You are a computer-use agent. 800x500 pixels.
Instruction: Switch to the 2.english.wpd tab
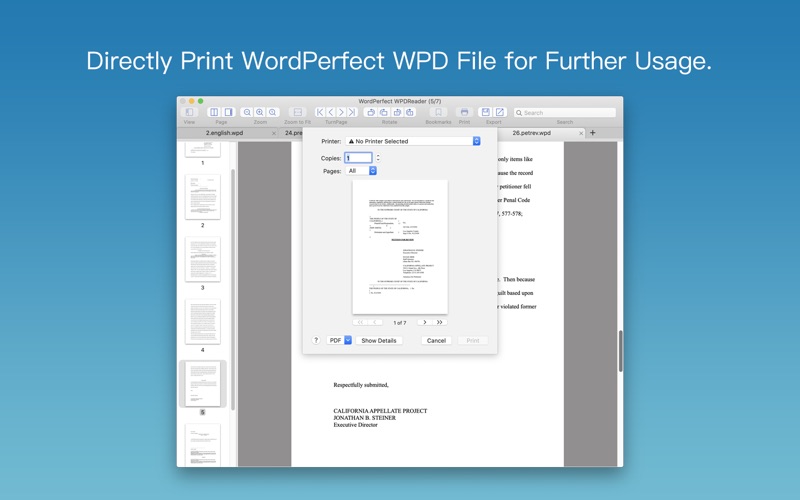224,133
